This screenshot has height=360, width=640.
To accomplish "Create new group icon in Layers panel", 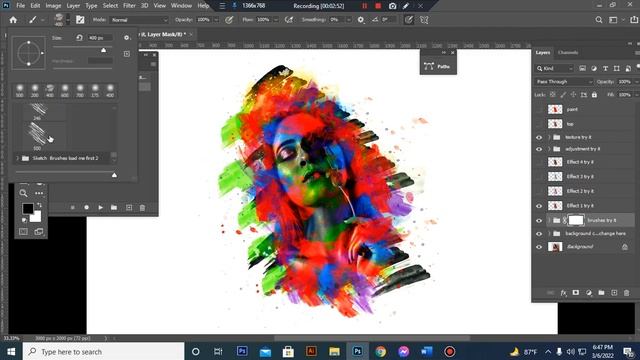I will 601,293.
